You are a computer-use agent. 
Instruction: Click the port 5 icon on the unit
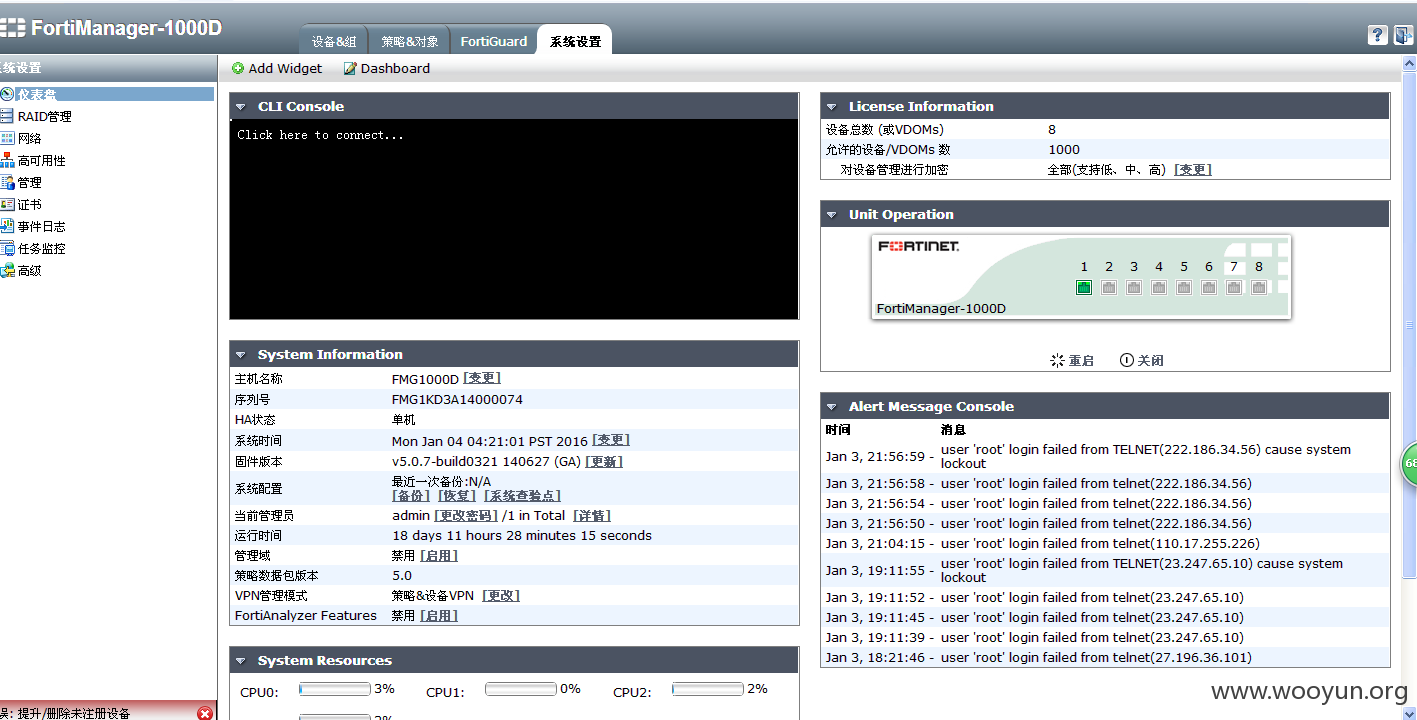(1184, 288)
